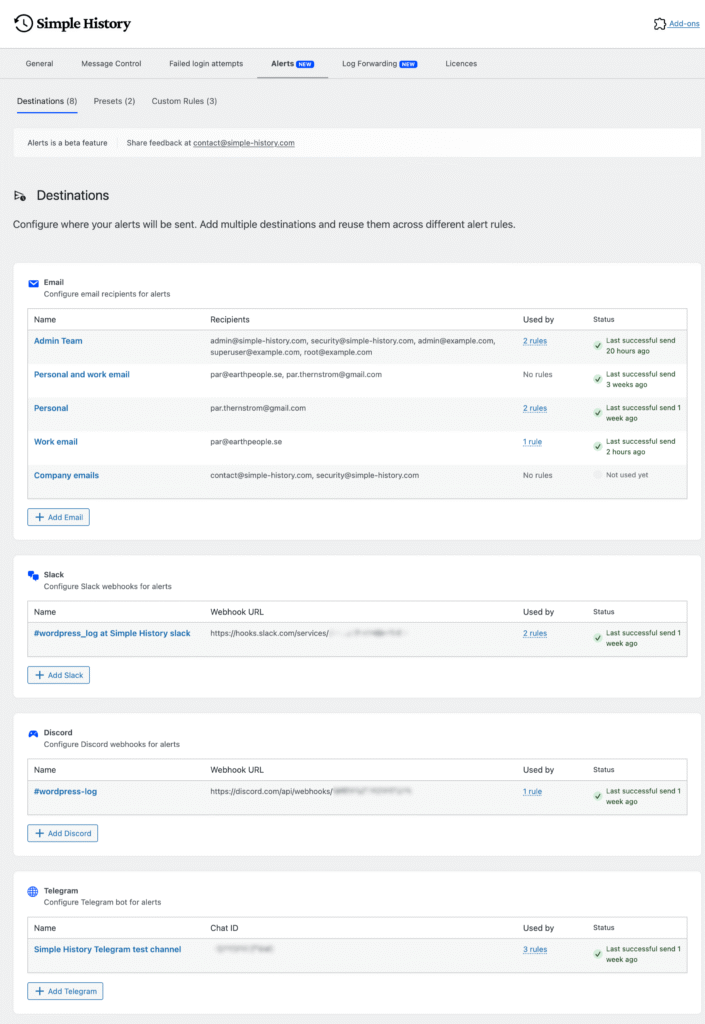Select the Presets (2) sub-tab
705x1024 pixels.
(x=114, y=101)
